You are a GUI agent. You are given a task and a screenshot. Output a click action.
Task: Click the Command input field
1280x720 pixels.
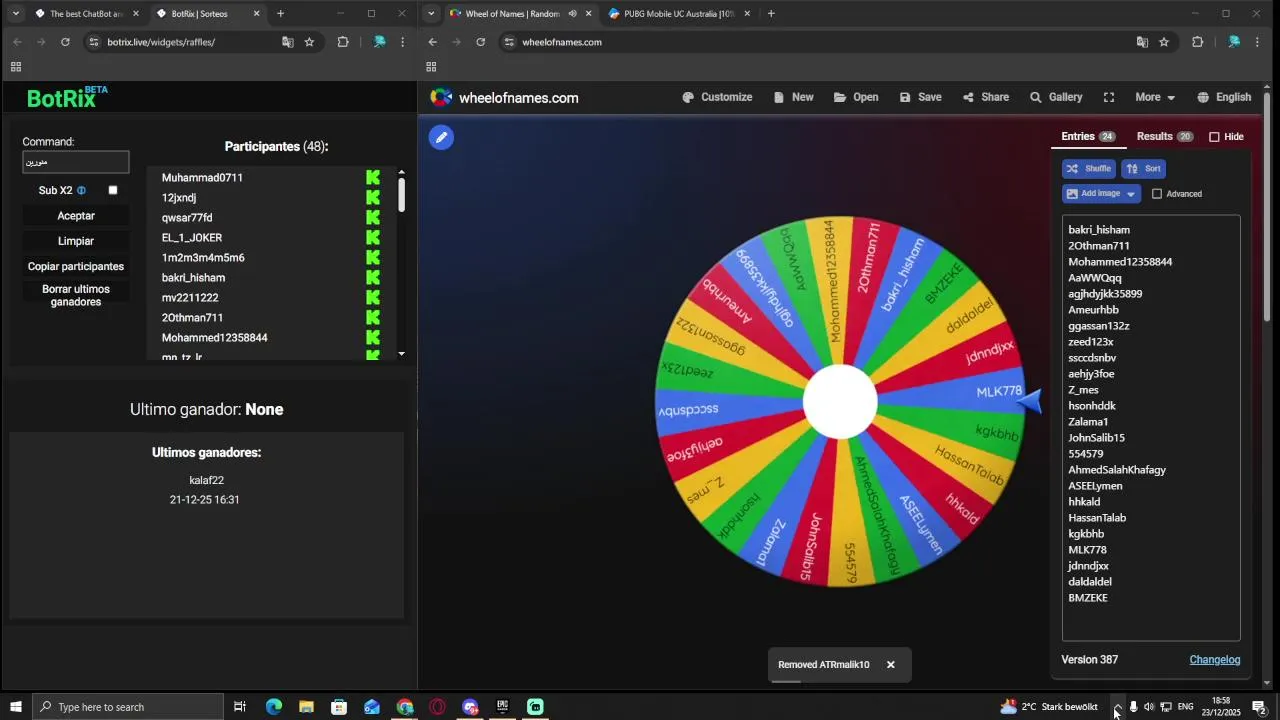(x=76, y=162)
